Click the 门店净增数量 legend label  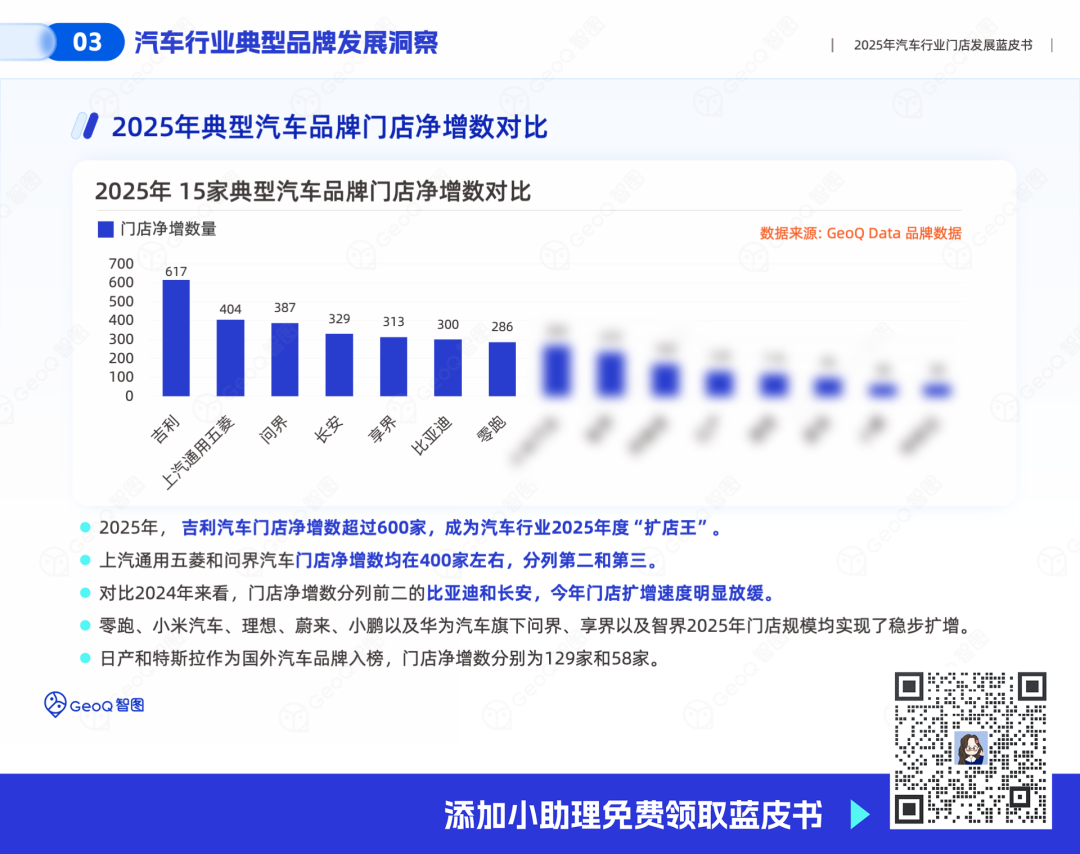(x=168, y=229)
